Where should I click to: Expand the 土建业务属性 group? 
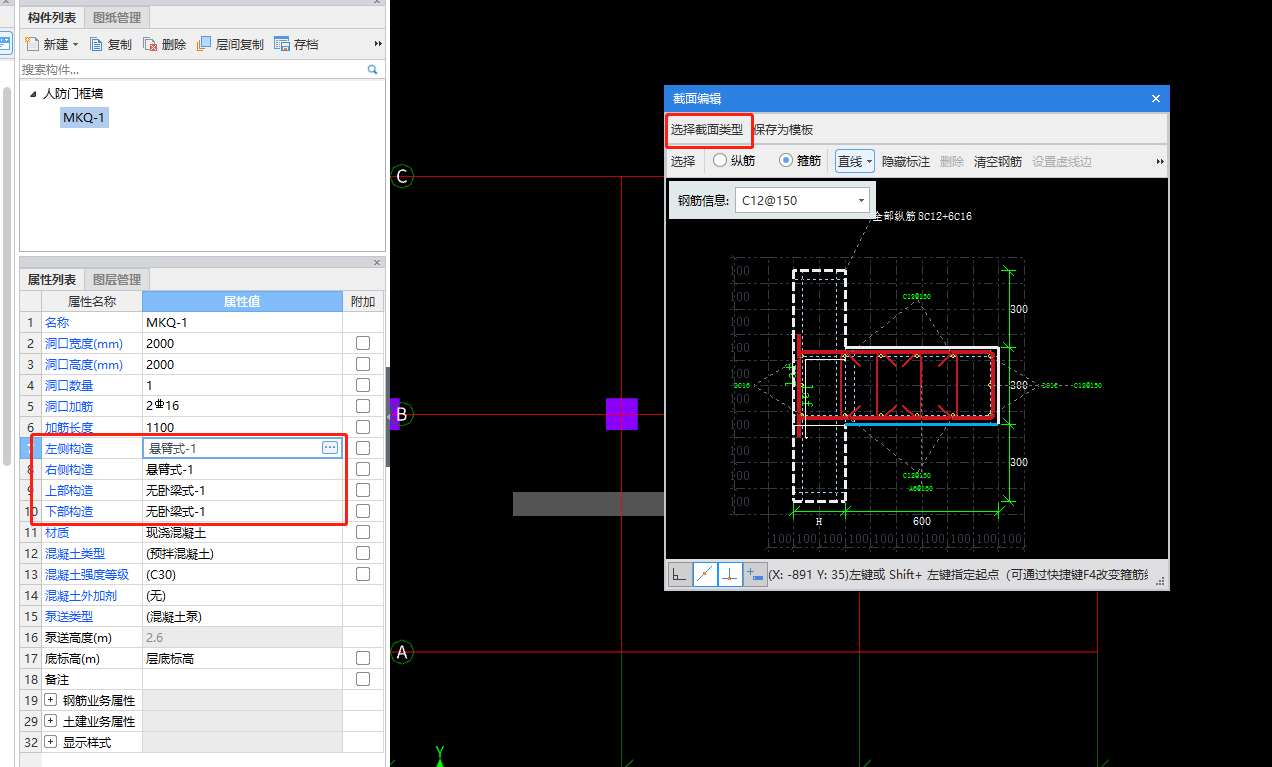coord(51,721)
